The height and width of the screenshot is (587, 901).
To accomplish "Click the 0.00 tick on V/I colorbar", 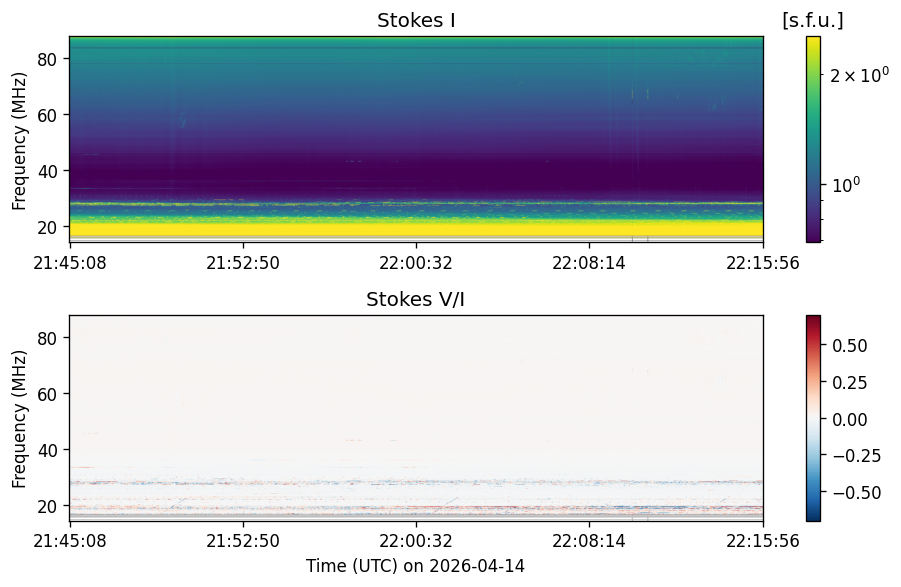I will [x=850, y=419].
